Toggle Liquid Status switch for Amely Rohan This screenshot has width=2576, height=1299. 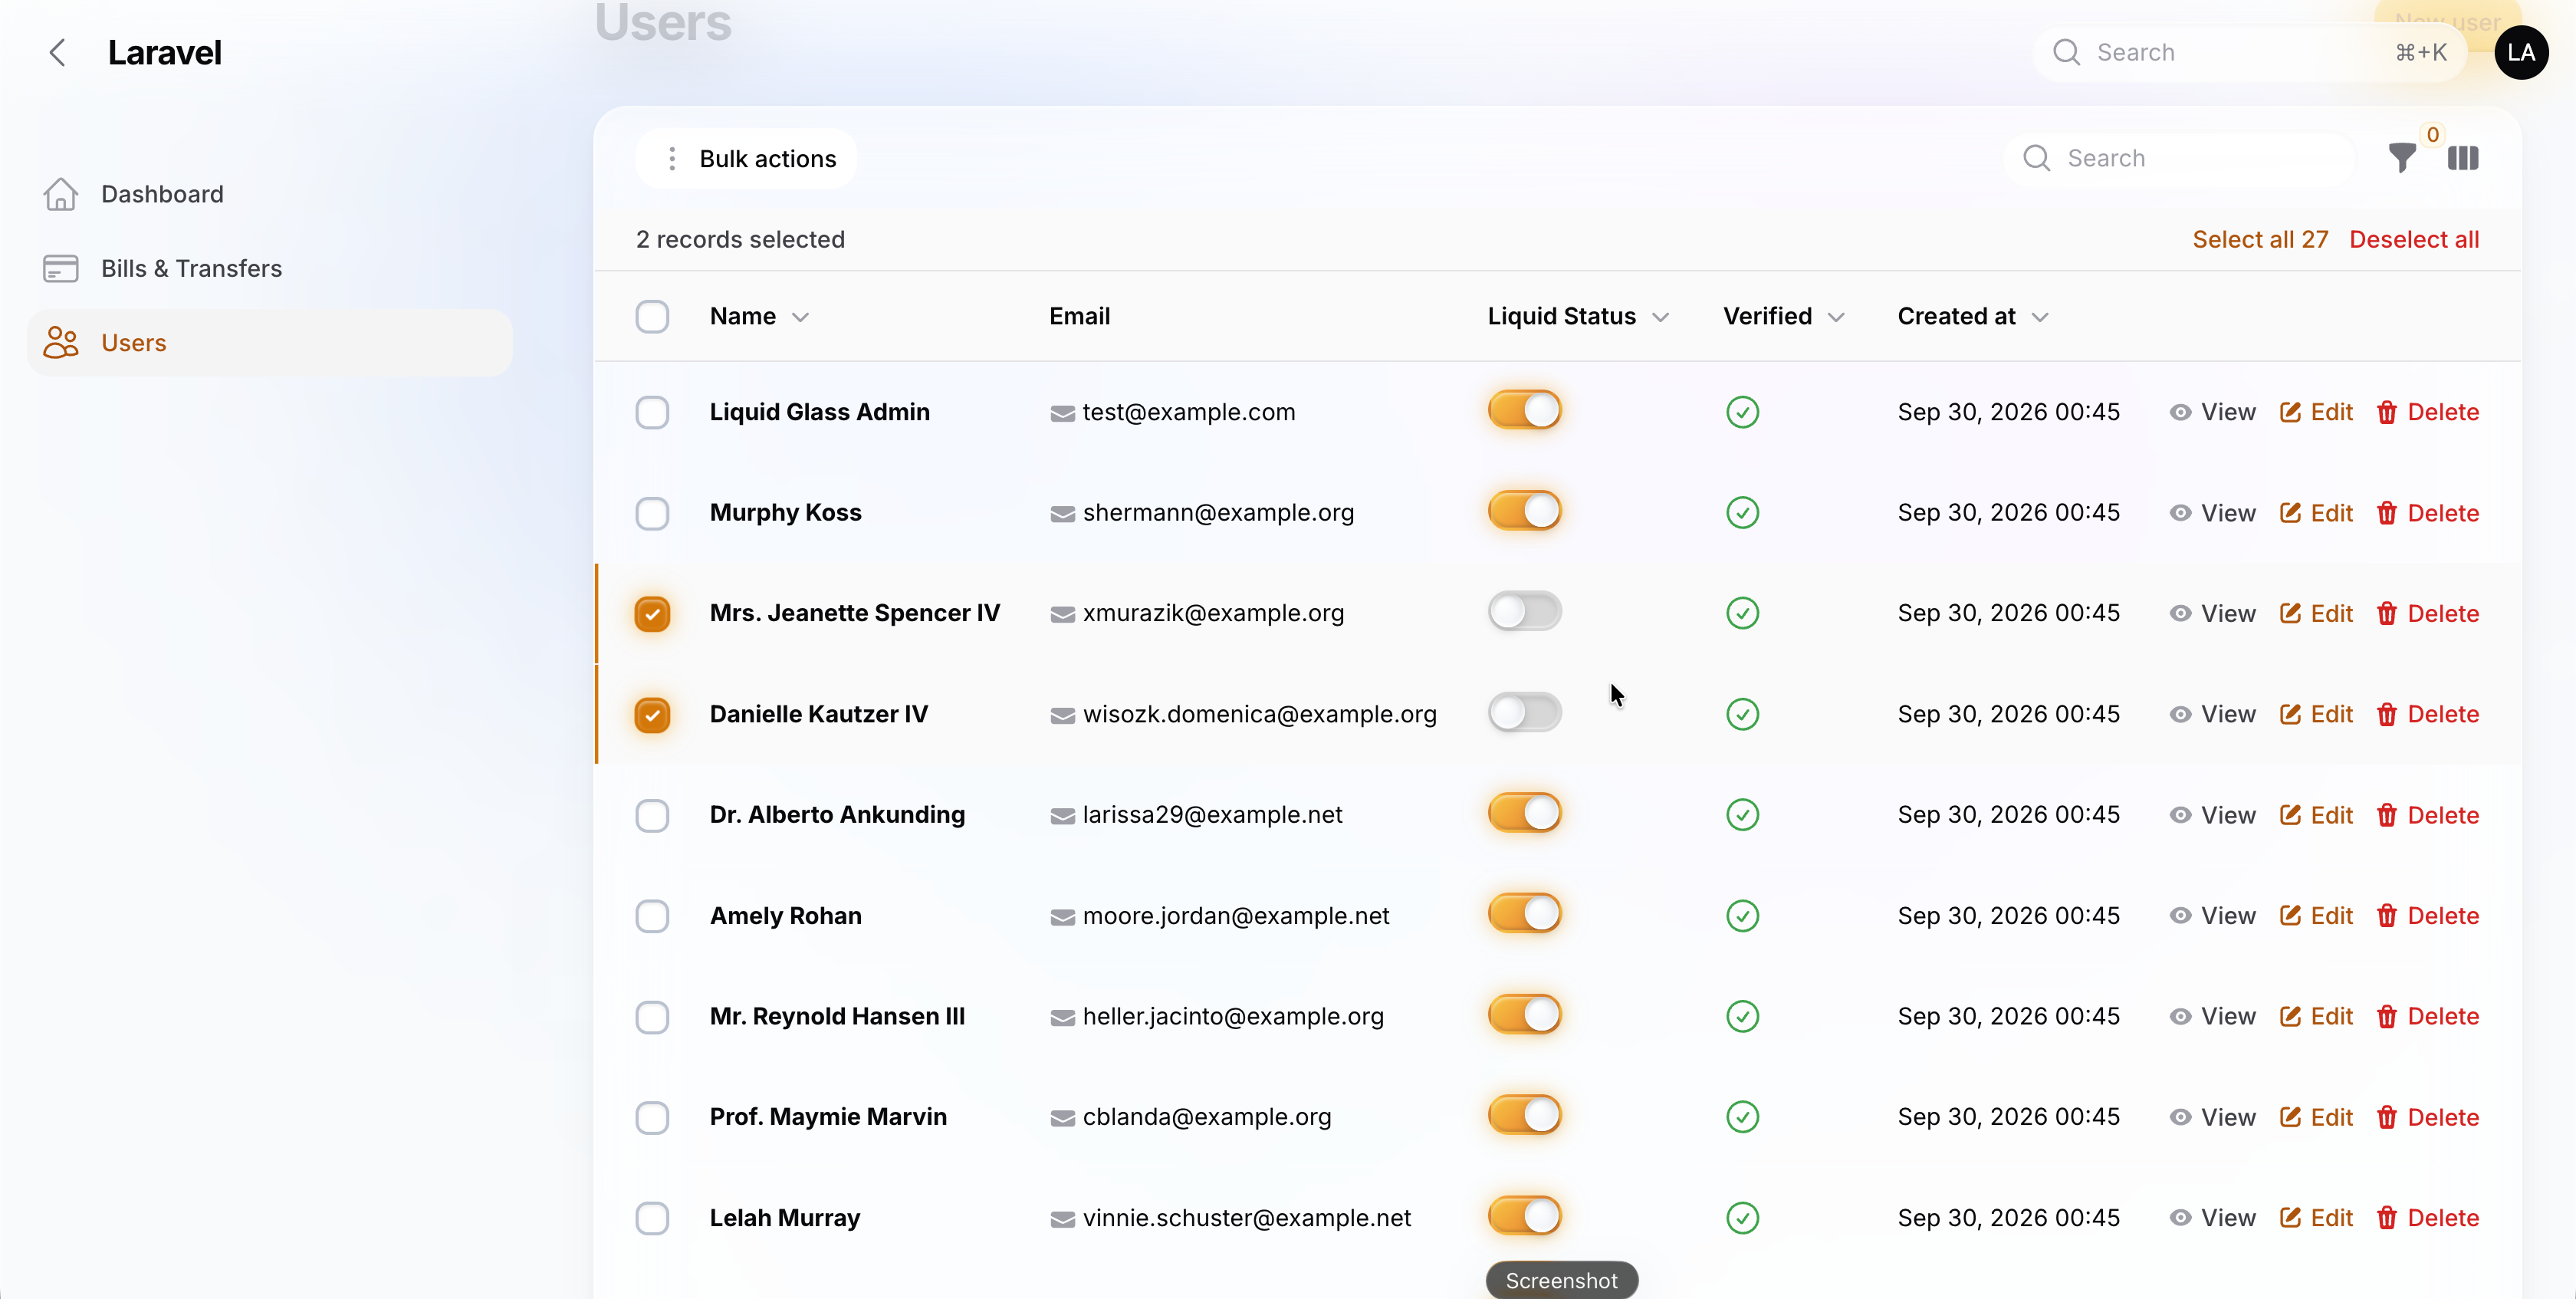click(x=1524, y=913)
